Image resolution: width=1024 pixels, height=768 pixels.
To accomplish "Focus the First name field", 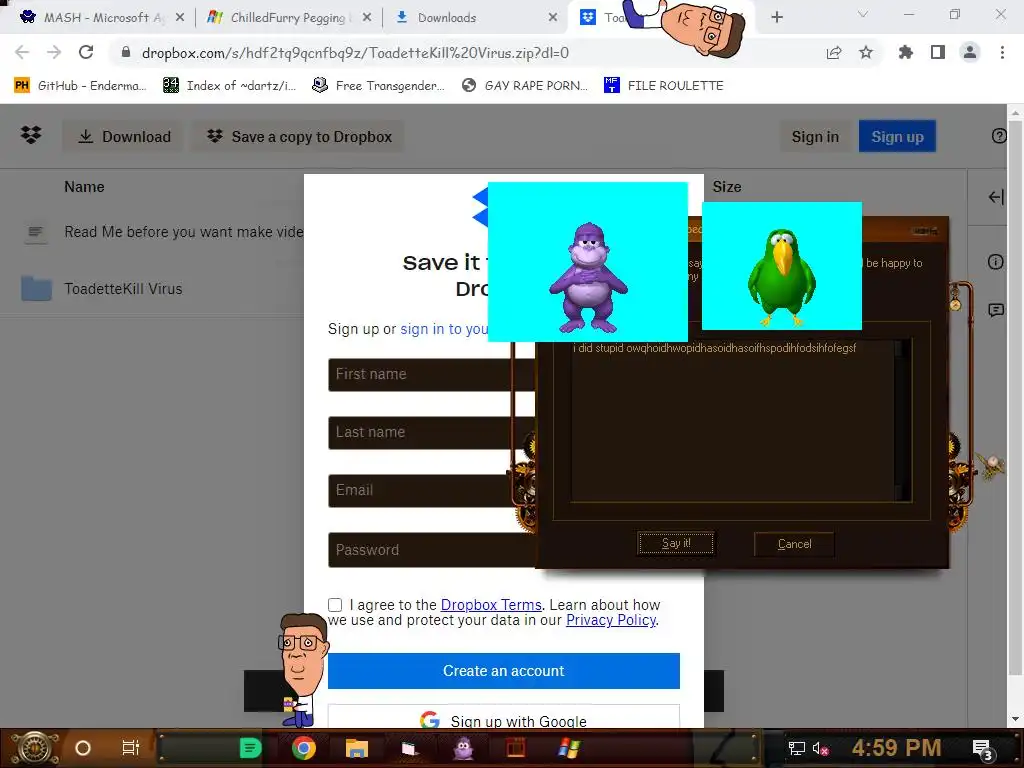I will click(431, 374).
